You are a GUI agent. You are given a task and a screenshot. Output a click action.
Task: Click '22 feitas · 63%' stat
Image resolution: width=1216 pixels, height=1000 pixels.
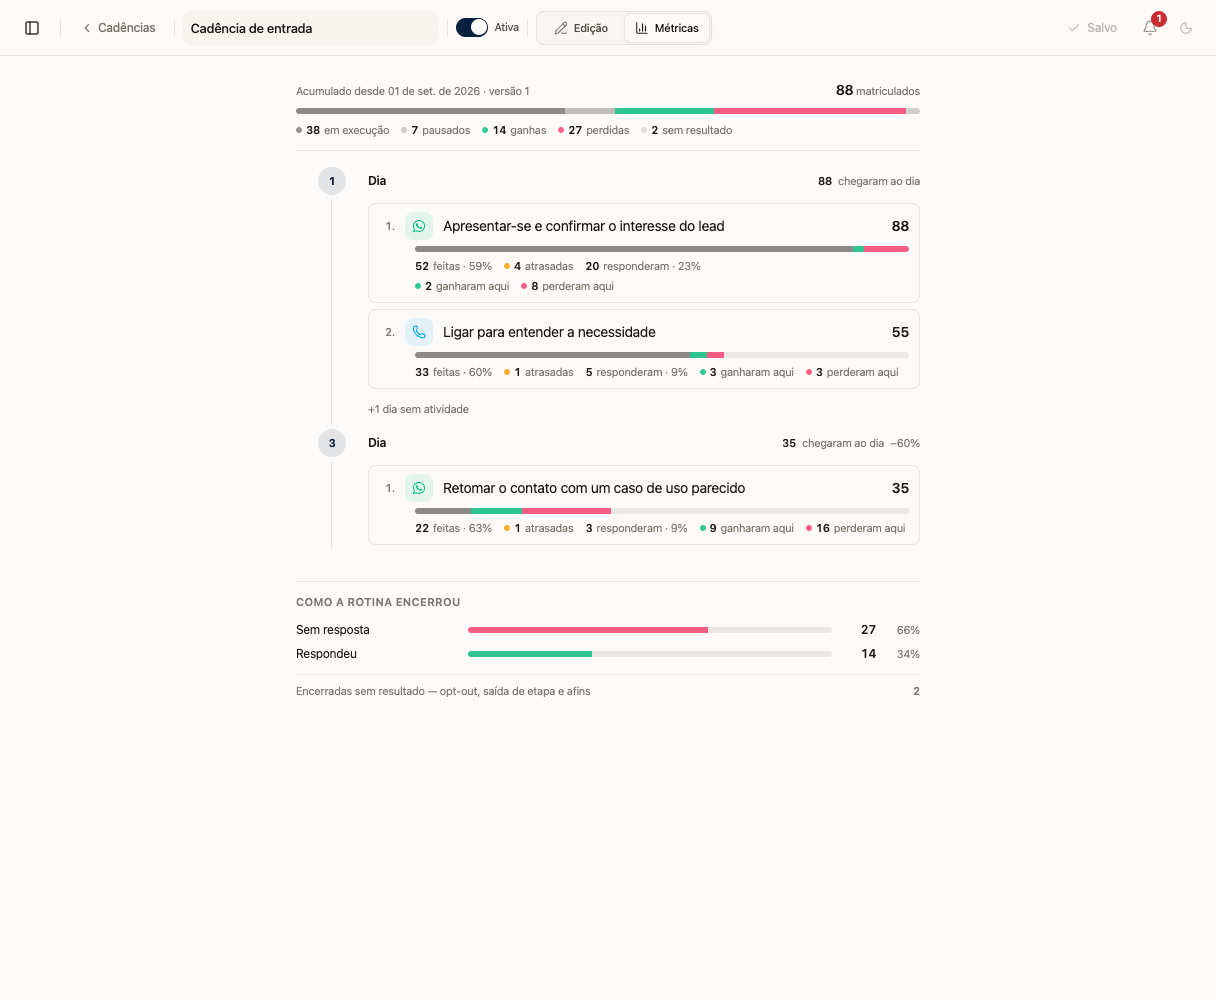point(454,528)
